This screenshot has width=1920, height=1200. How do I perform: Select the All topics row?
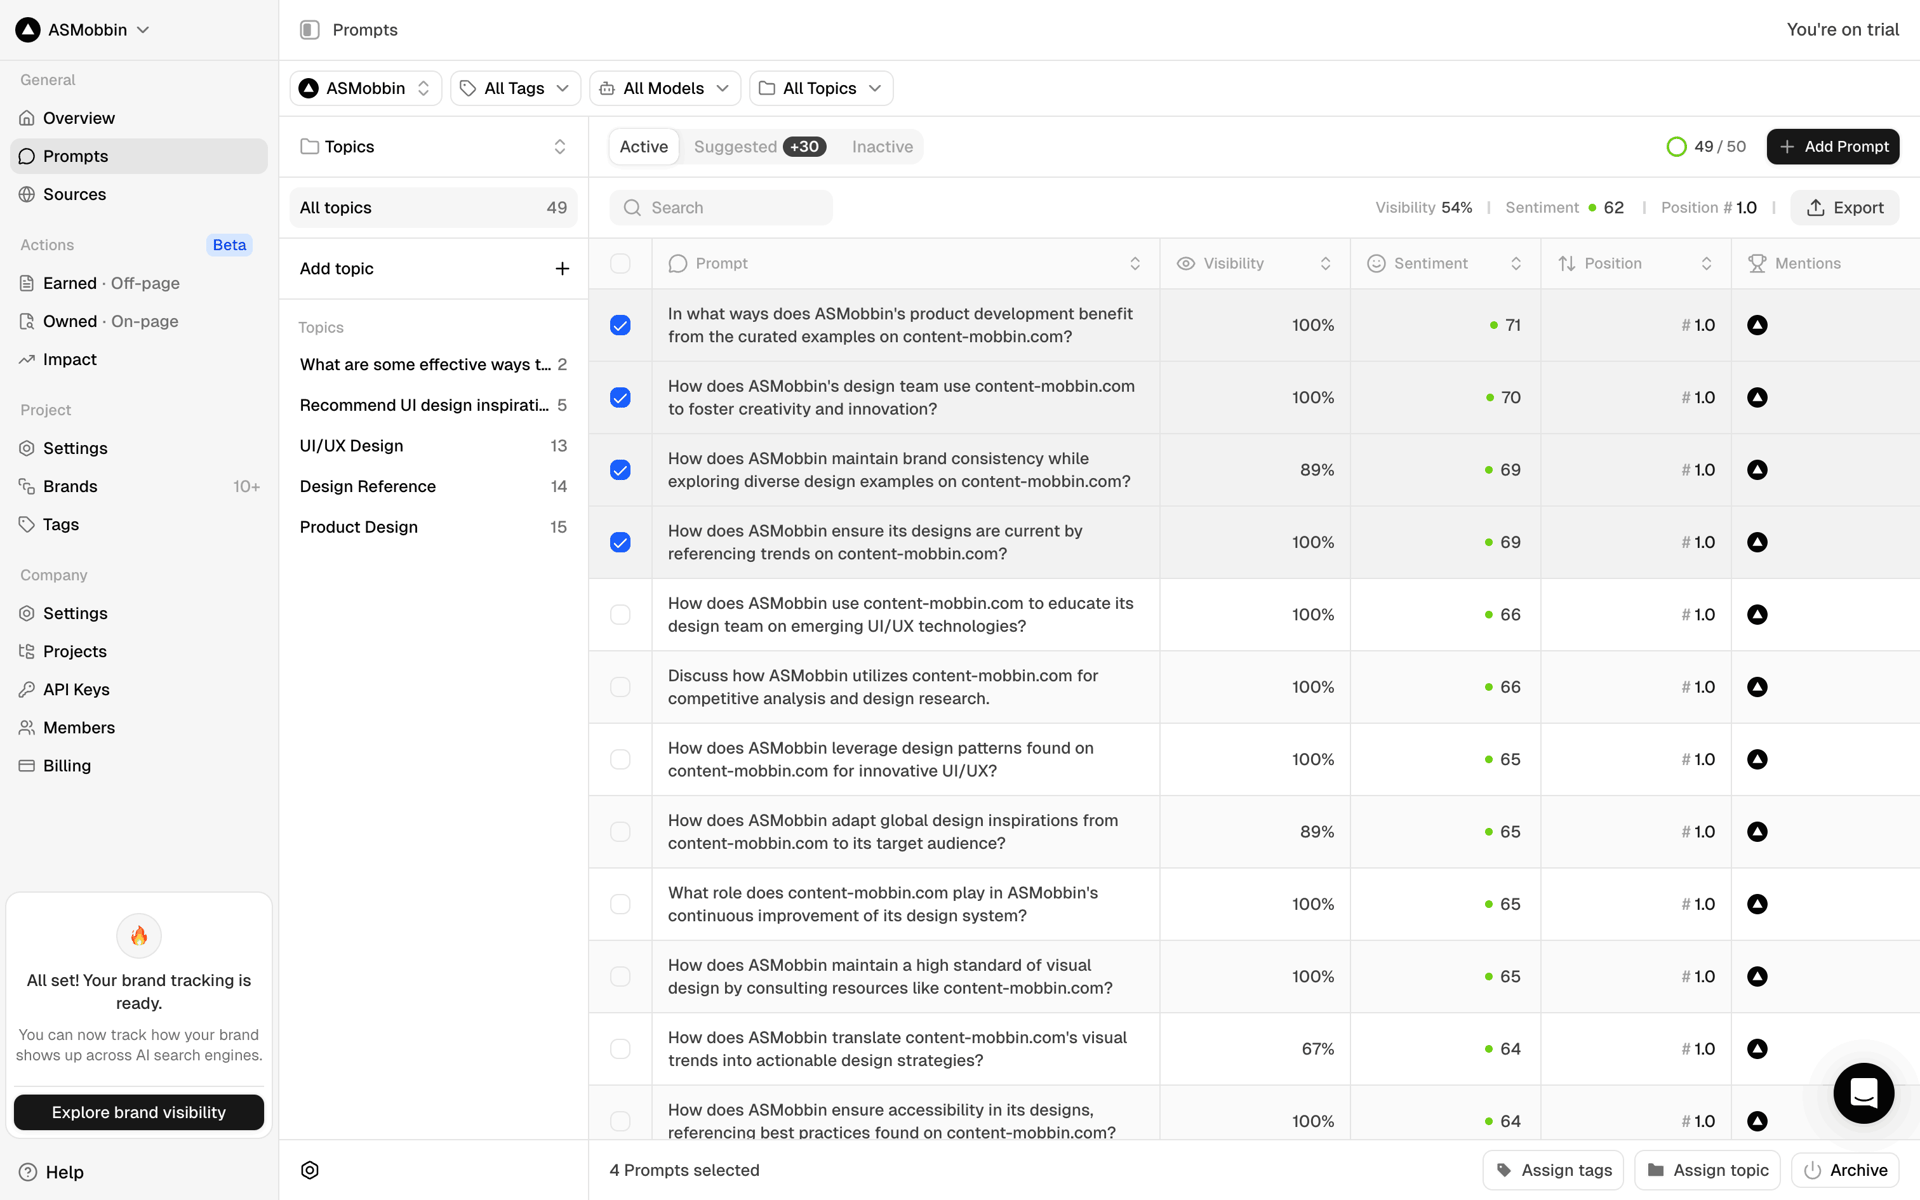coord(434,207)
